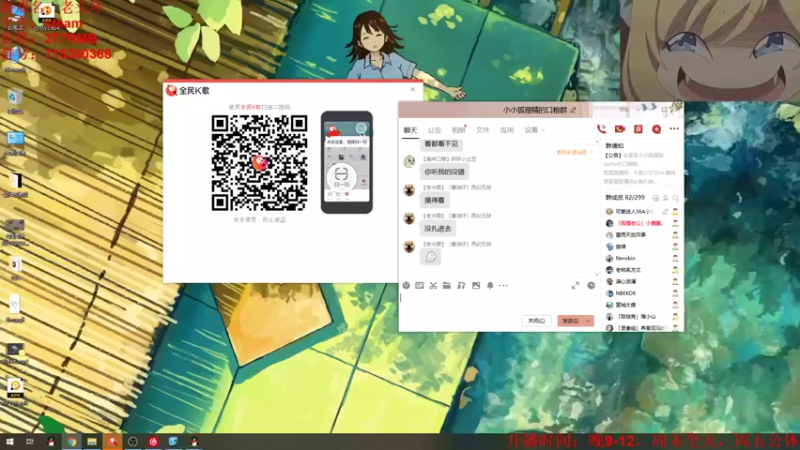Select the scissors screenshot tool

coord(433,285)
